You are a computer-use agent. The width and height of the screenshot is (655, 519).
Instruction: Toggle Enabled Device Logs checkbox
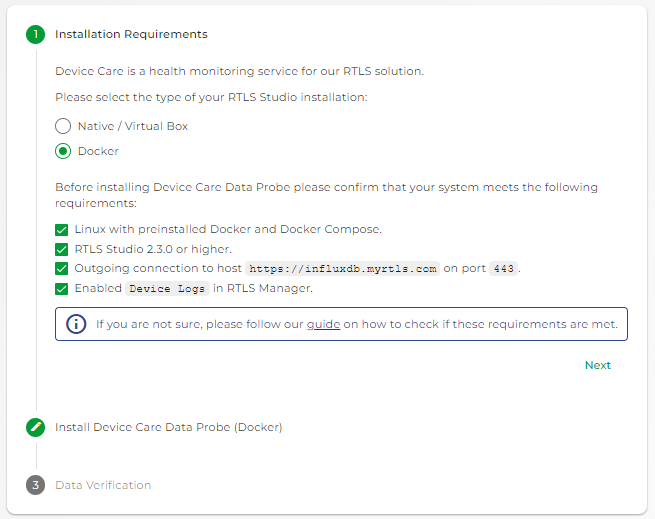click(x=61, y=289)
